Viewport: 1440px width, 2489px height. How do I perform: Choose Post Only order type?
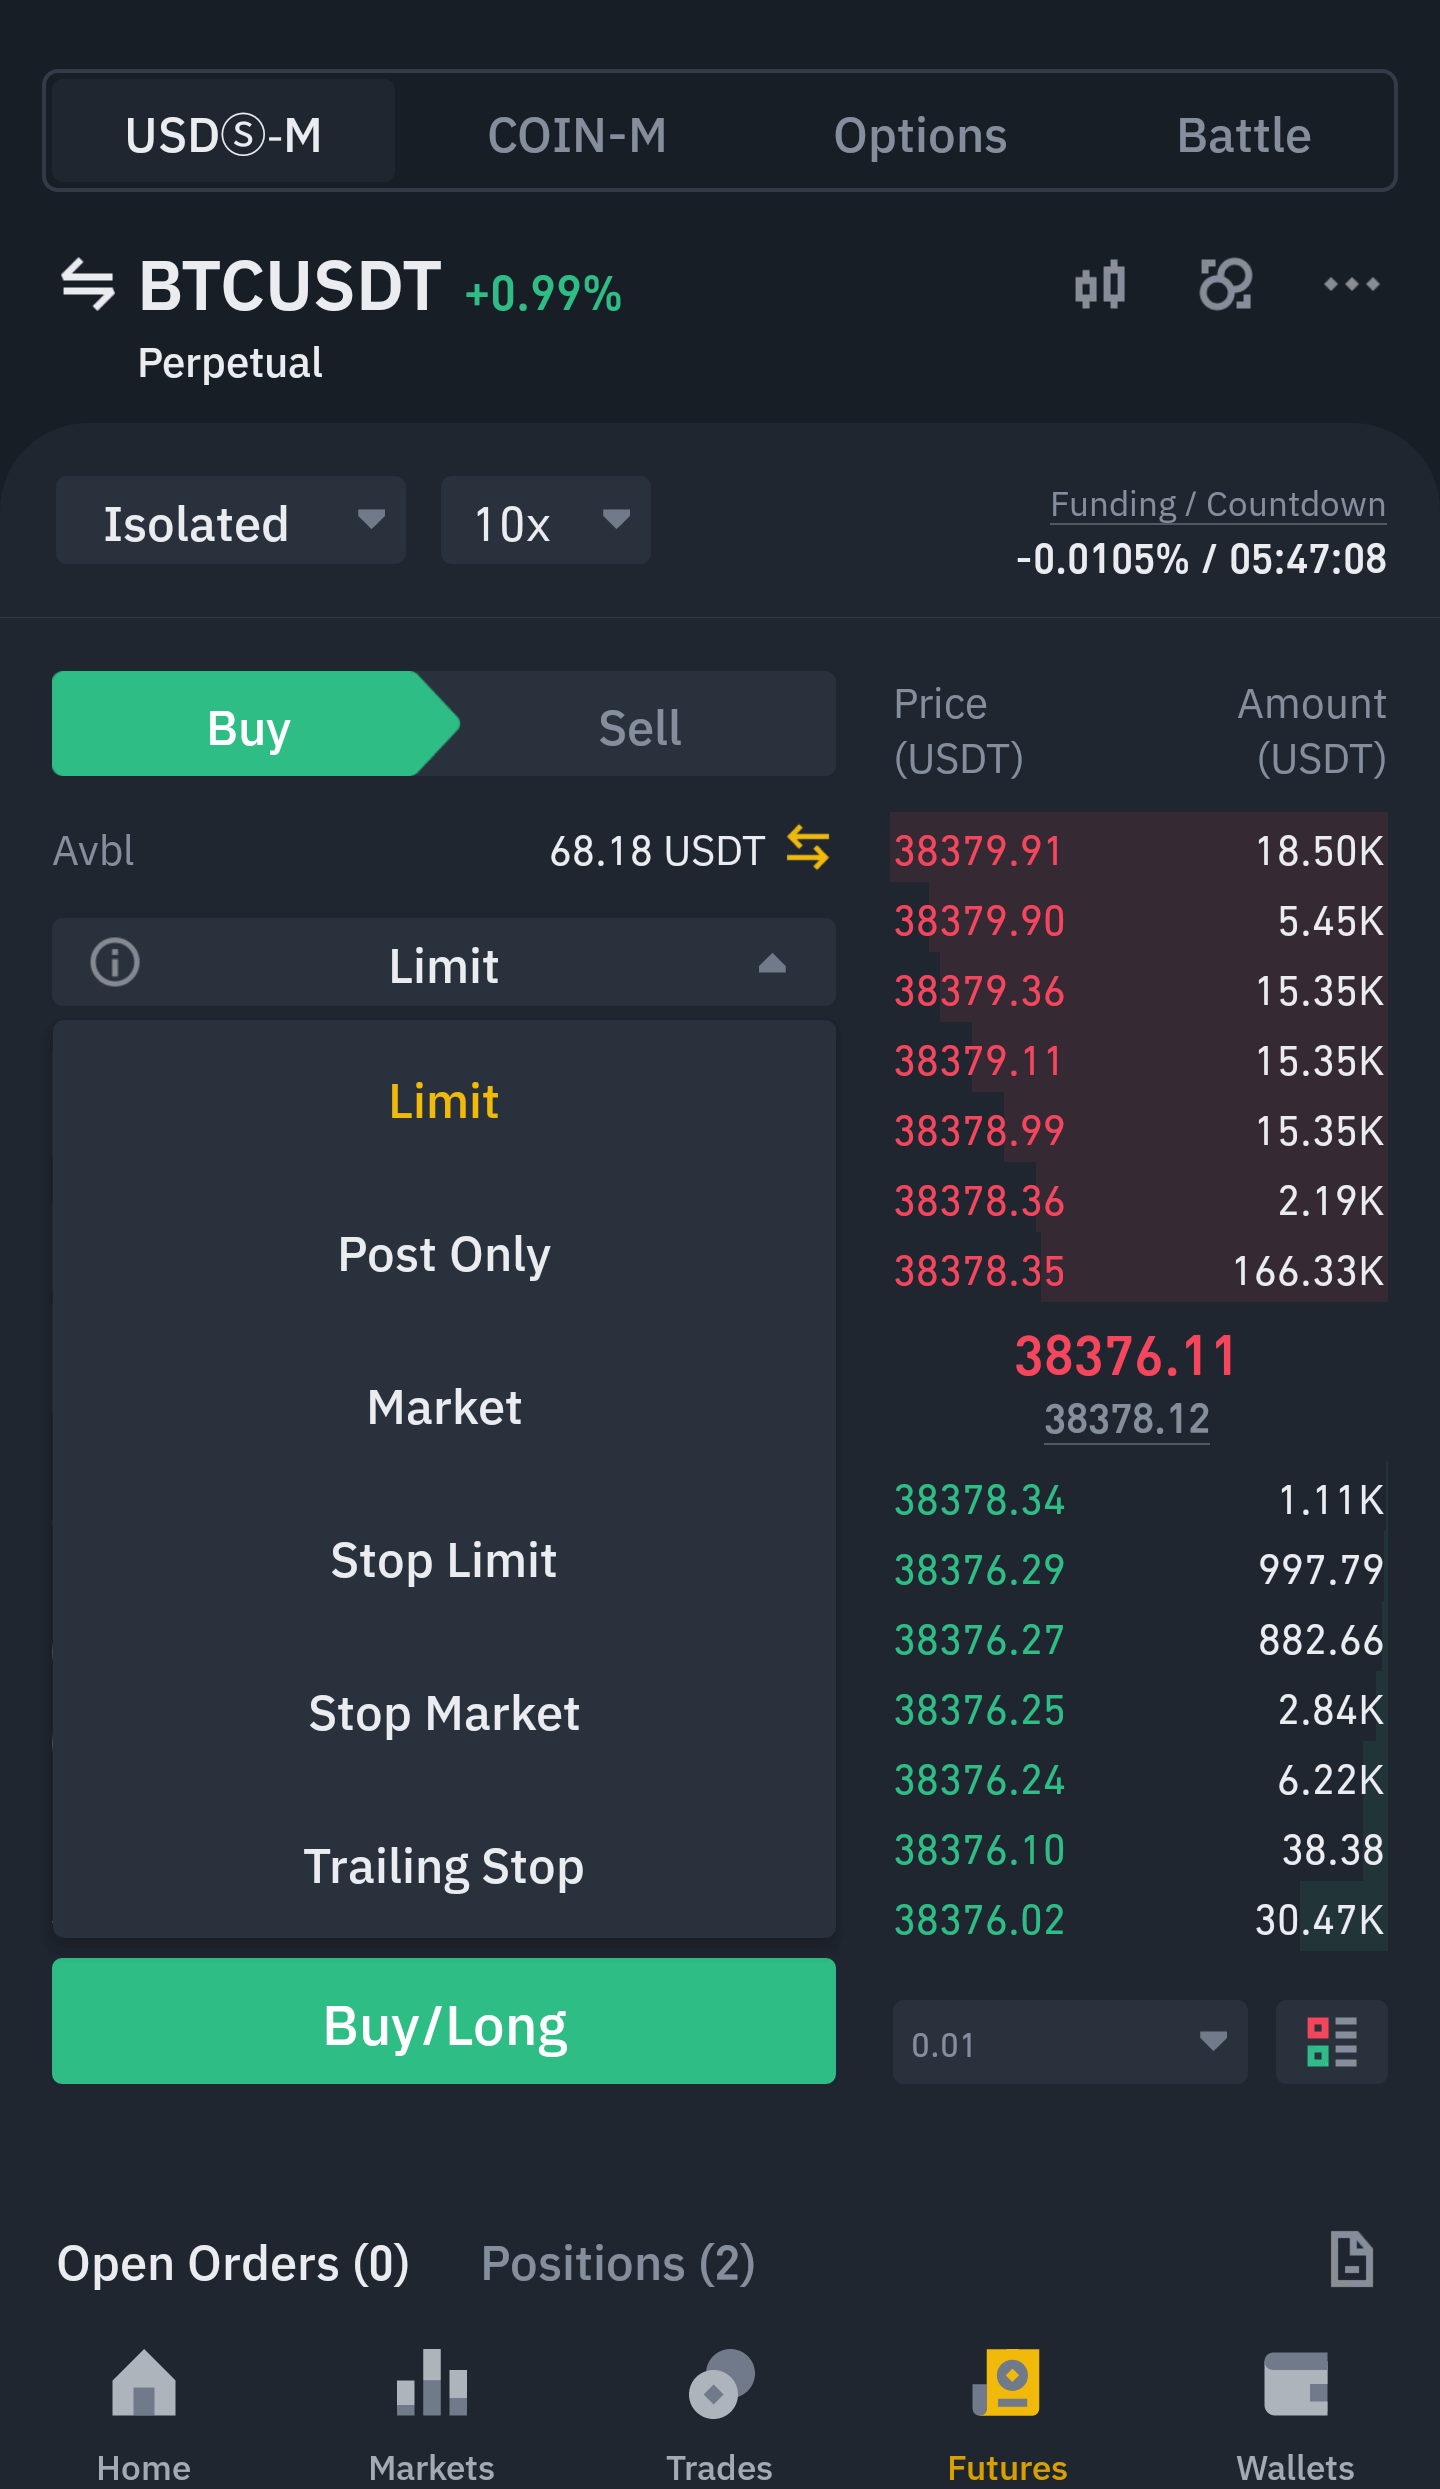click(444, 1254)
